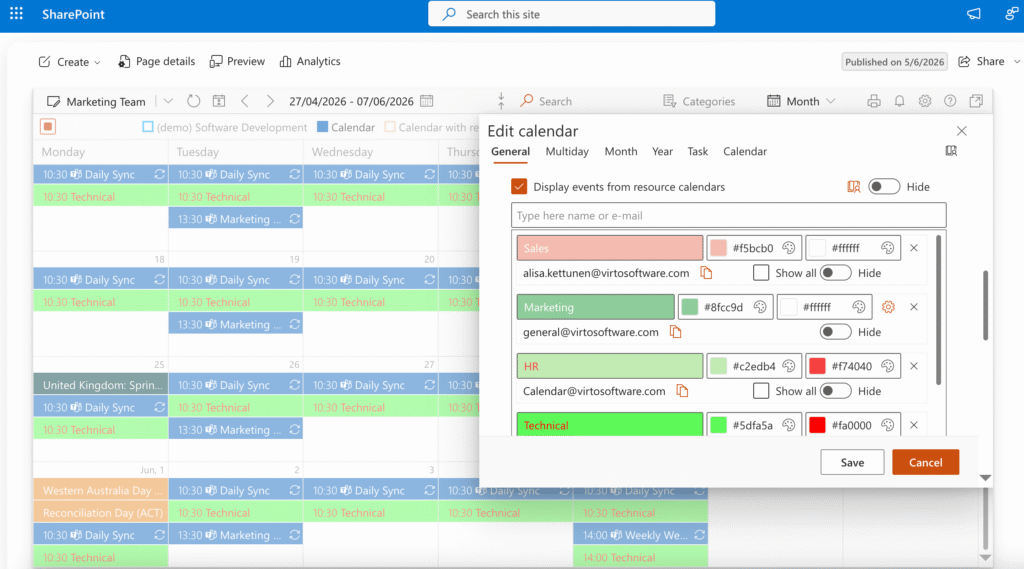This screenshot has width=1024, height=569.
Task: Click the Edit calendar list scrollbar
Action: point(938,310)
